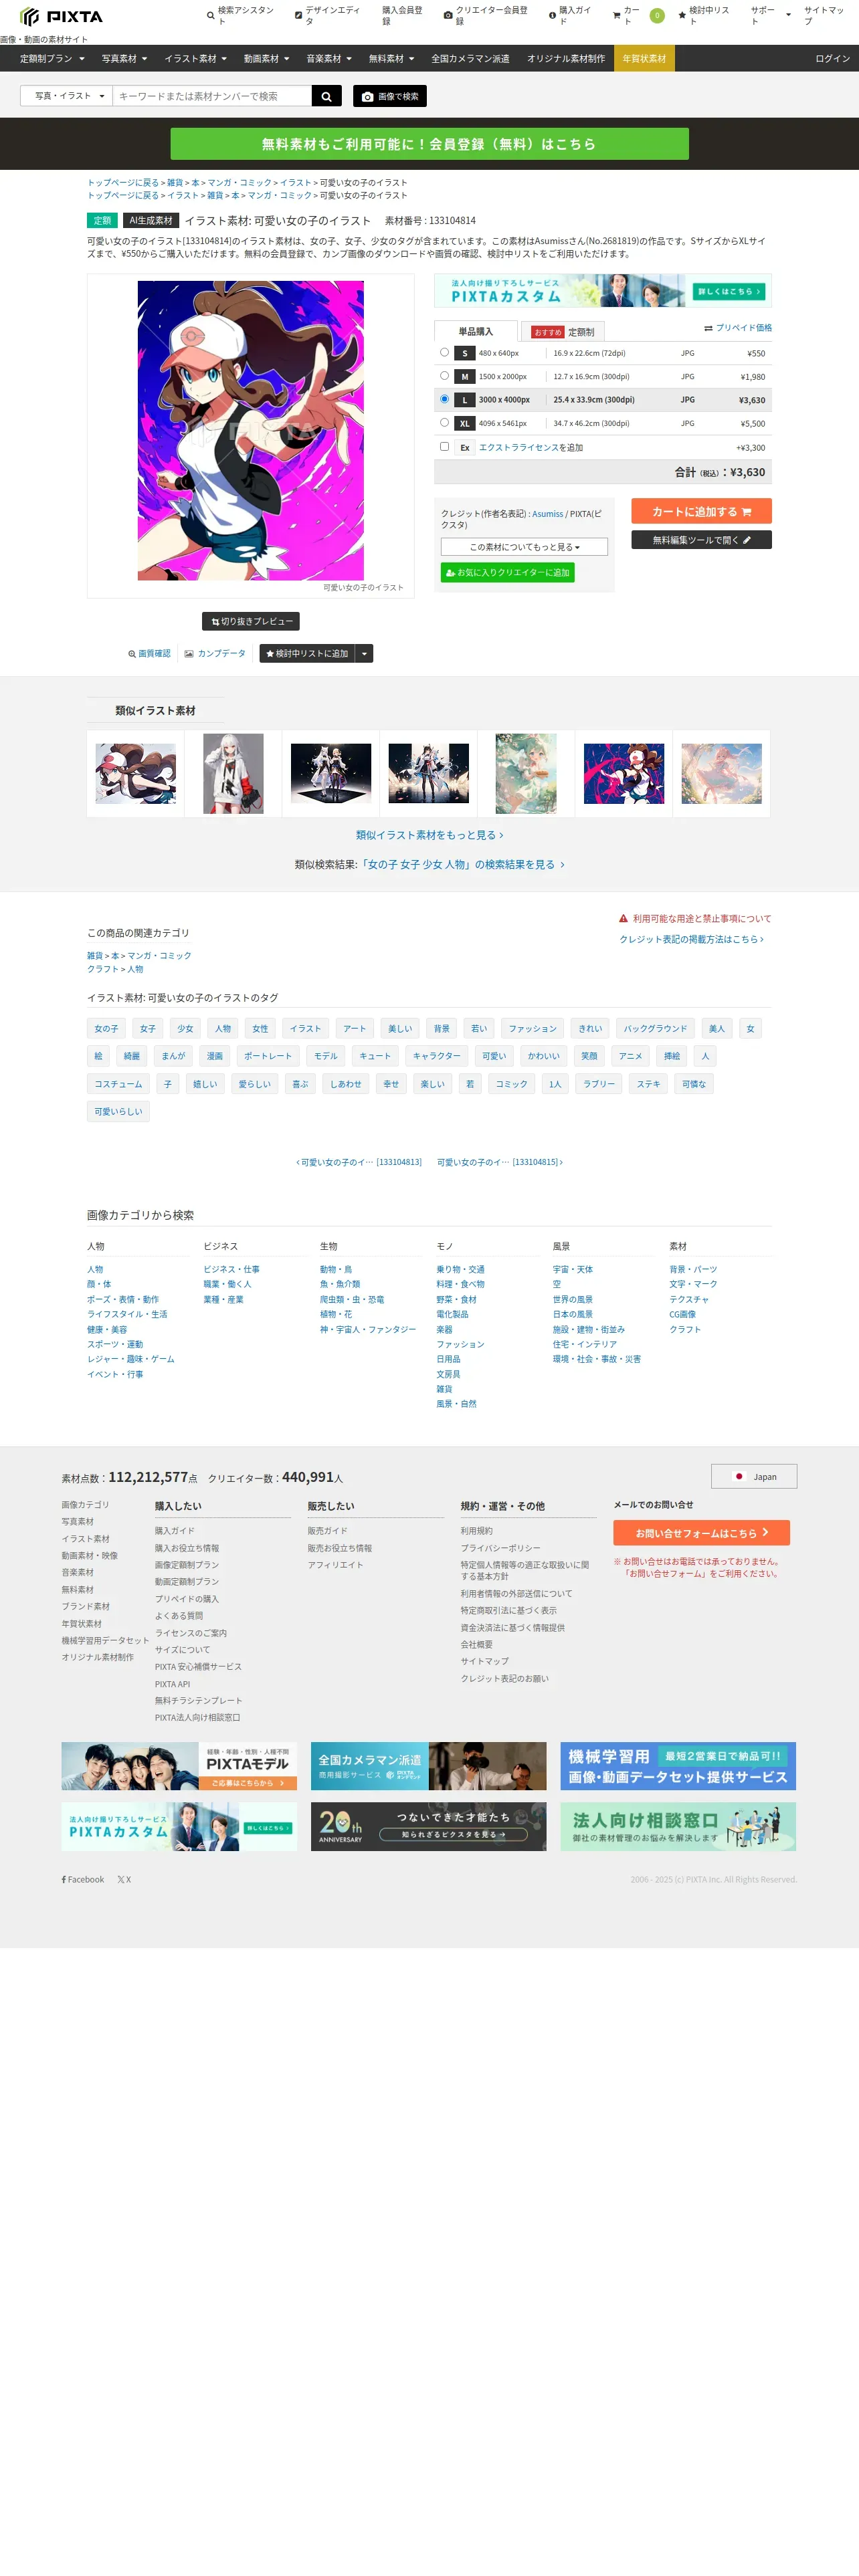Open 検索アシスタント search assistant
This screenshot has width=859, height=2576.
[241, 16]
